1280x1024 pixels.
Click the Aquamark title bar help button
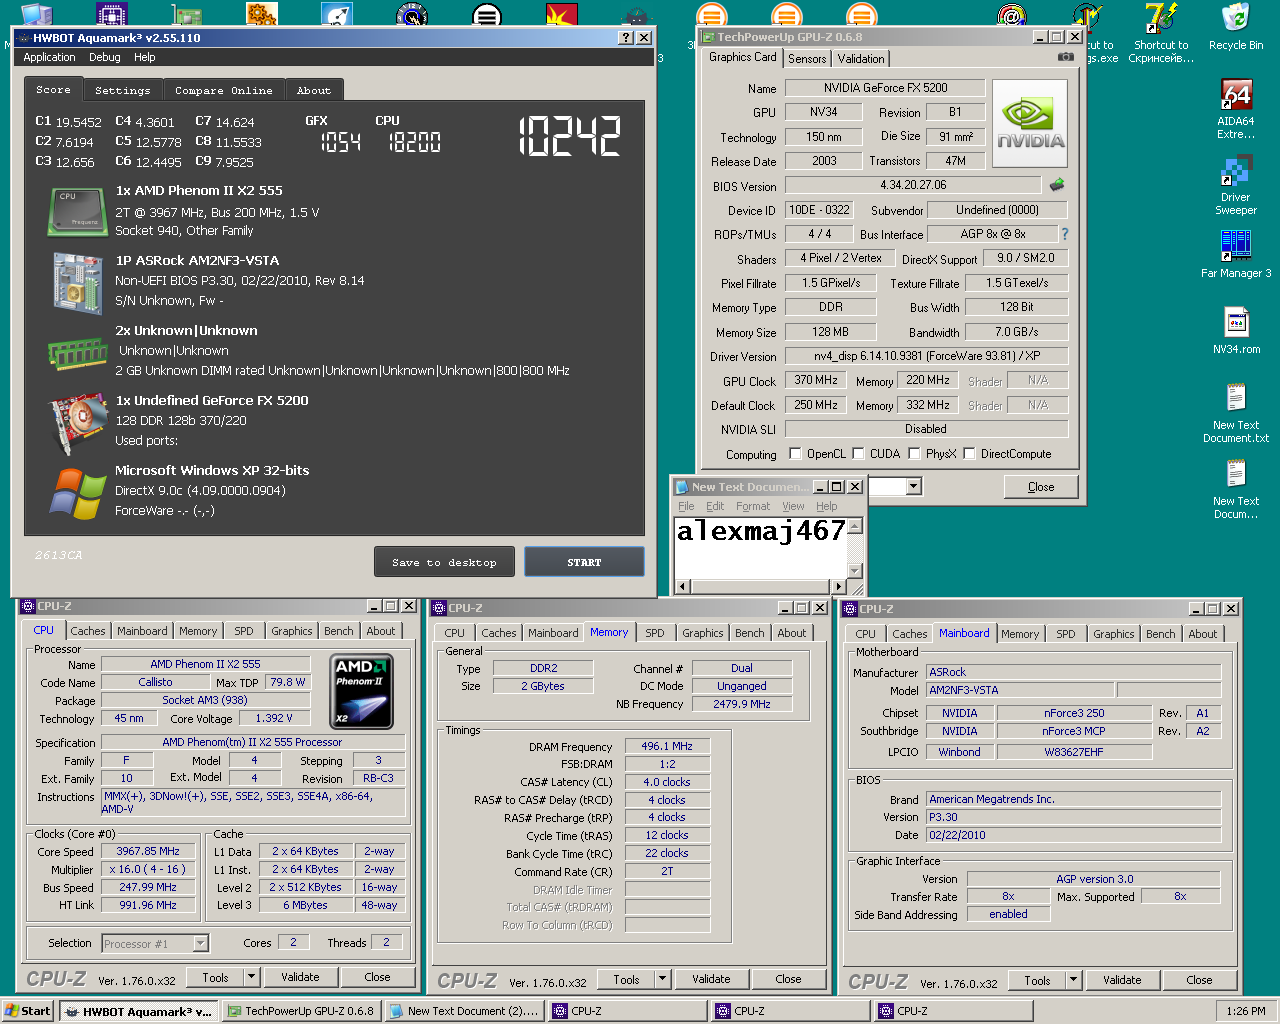click(626, 37)
